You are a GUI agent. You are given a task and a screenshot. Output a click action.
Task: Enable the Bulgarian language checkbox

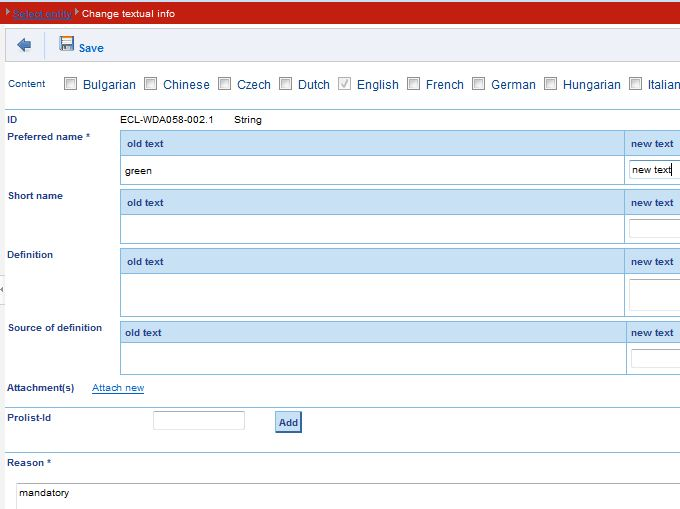pyautogui.click(x=71, y=84)
